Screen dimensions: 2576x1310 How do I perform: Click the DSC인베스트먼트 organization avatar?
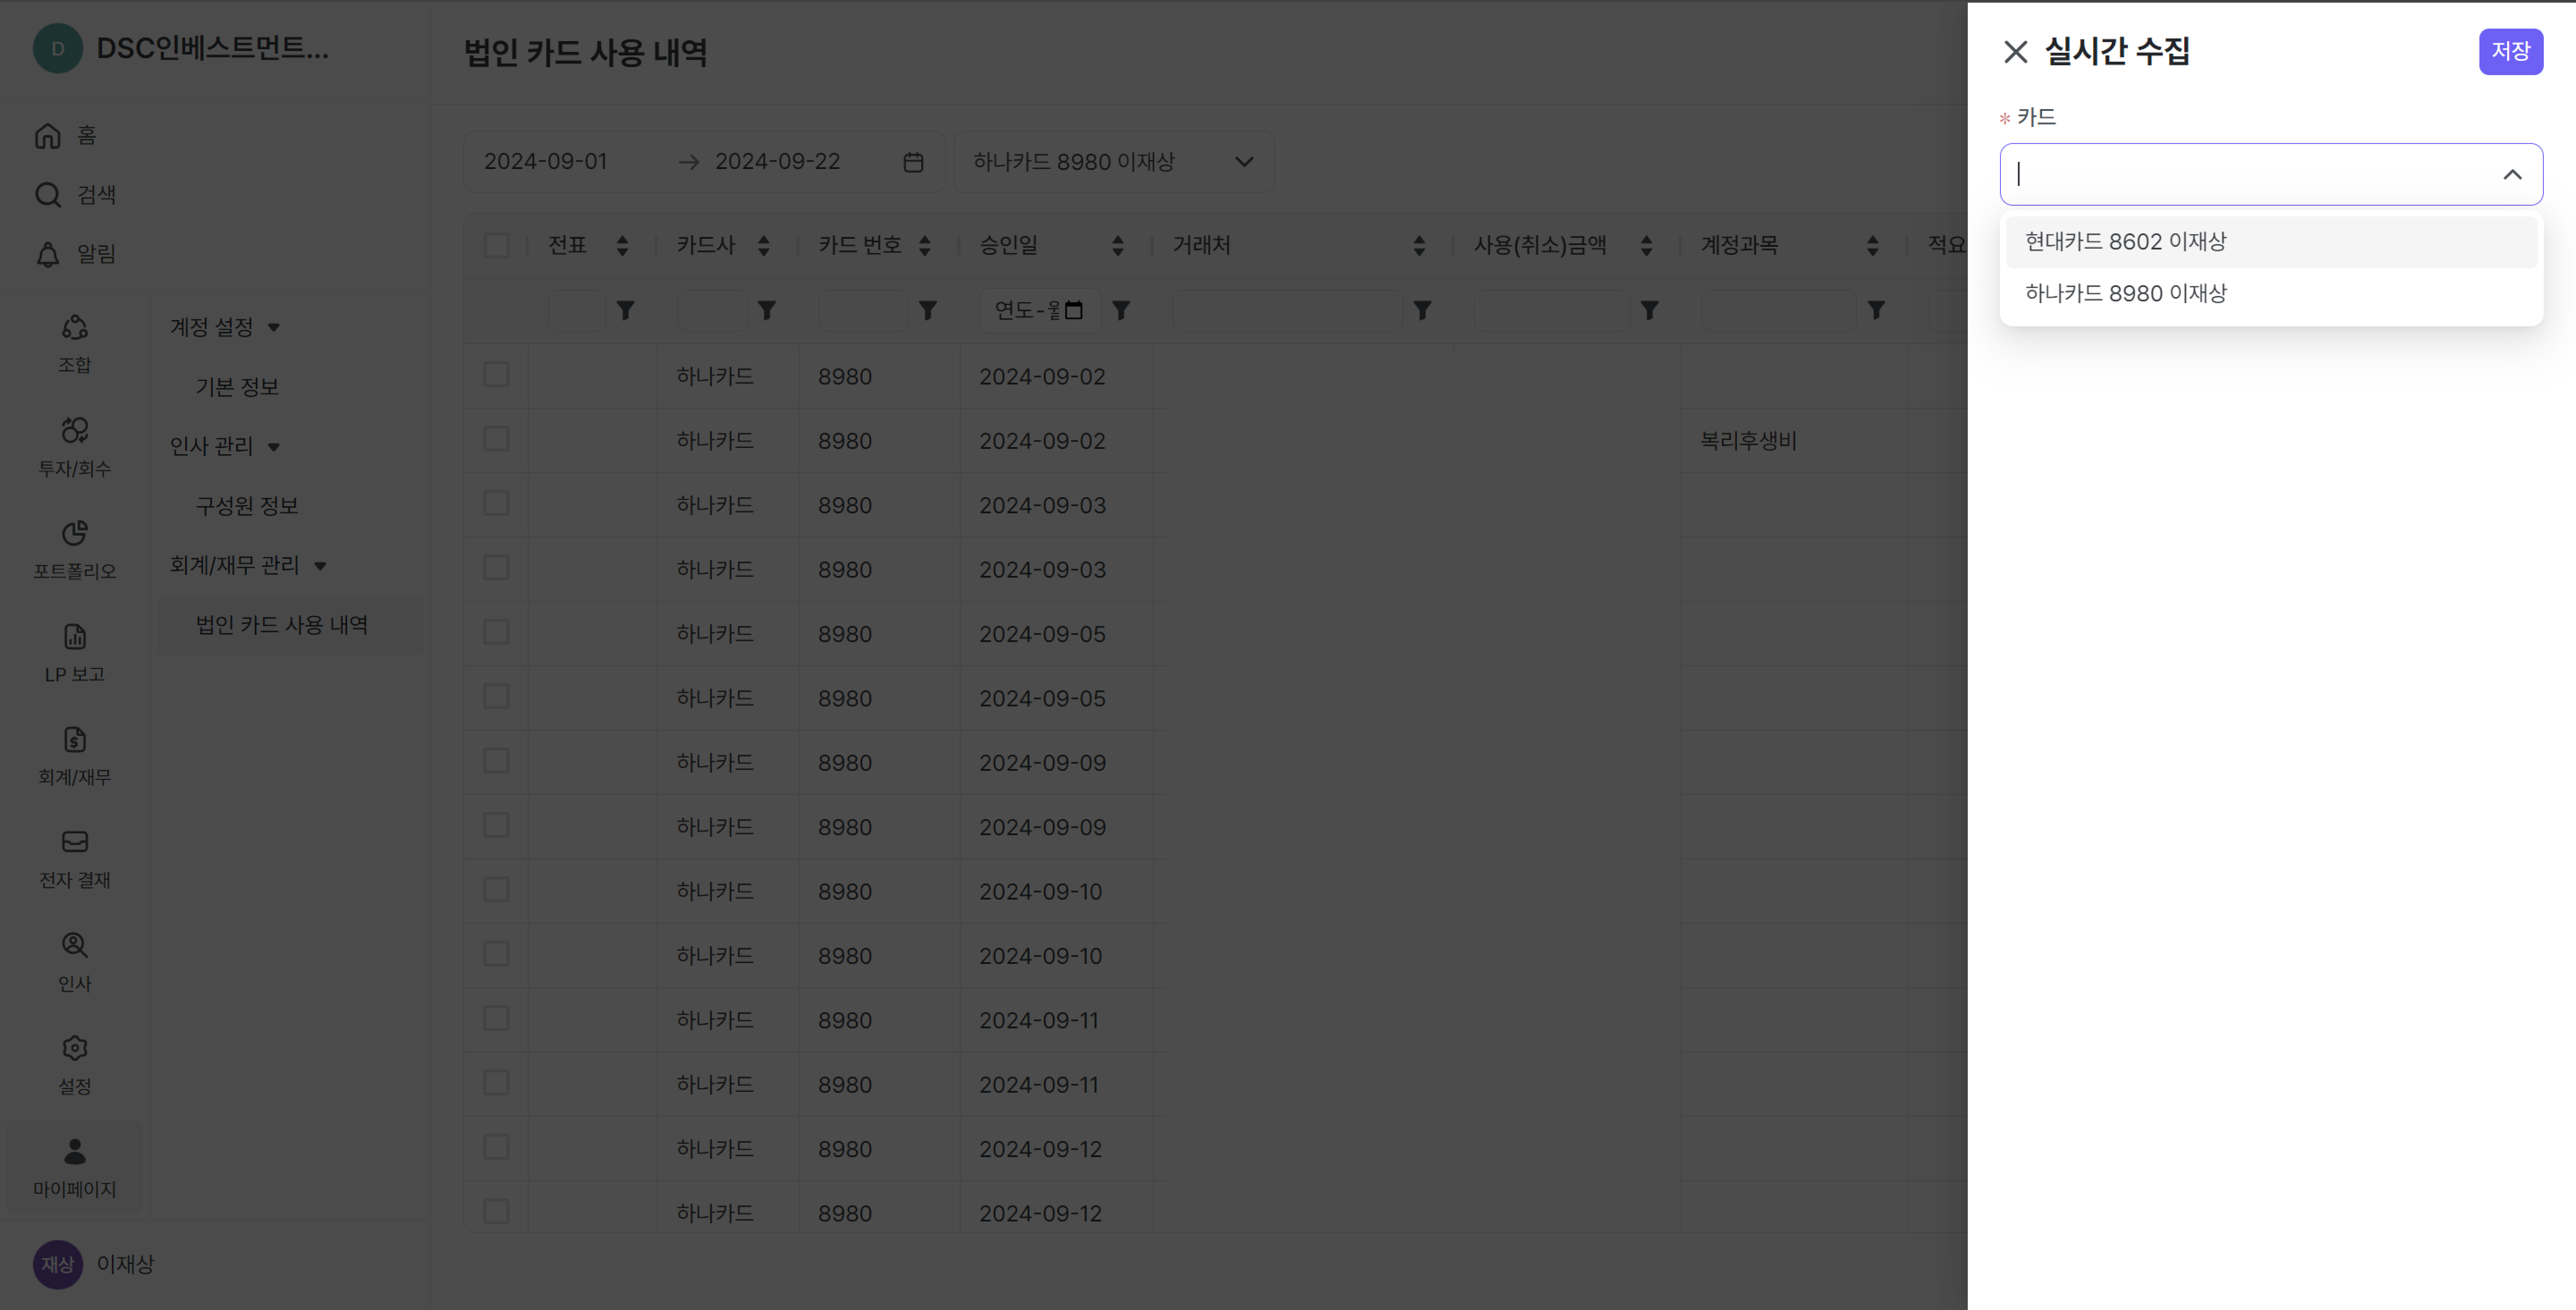[58, 48]
